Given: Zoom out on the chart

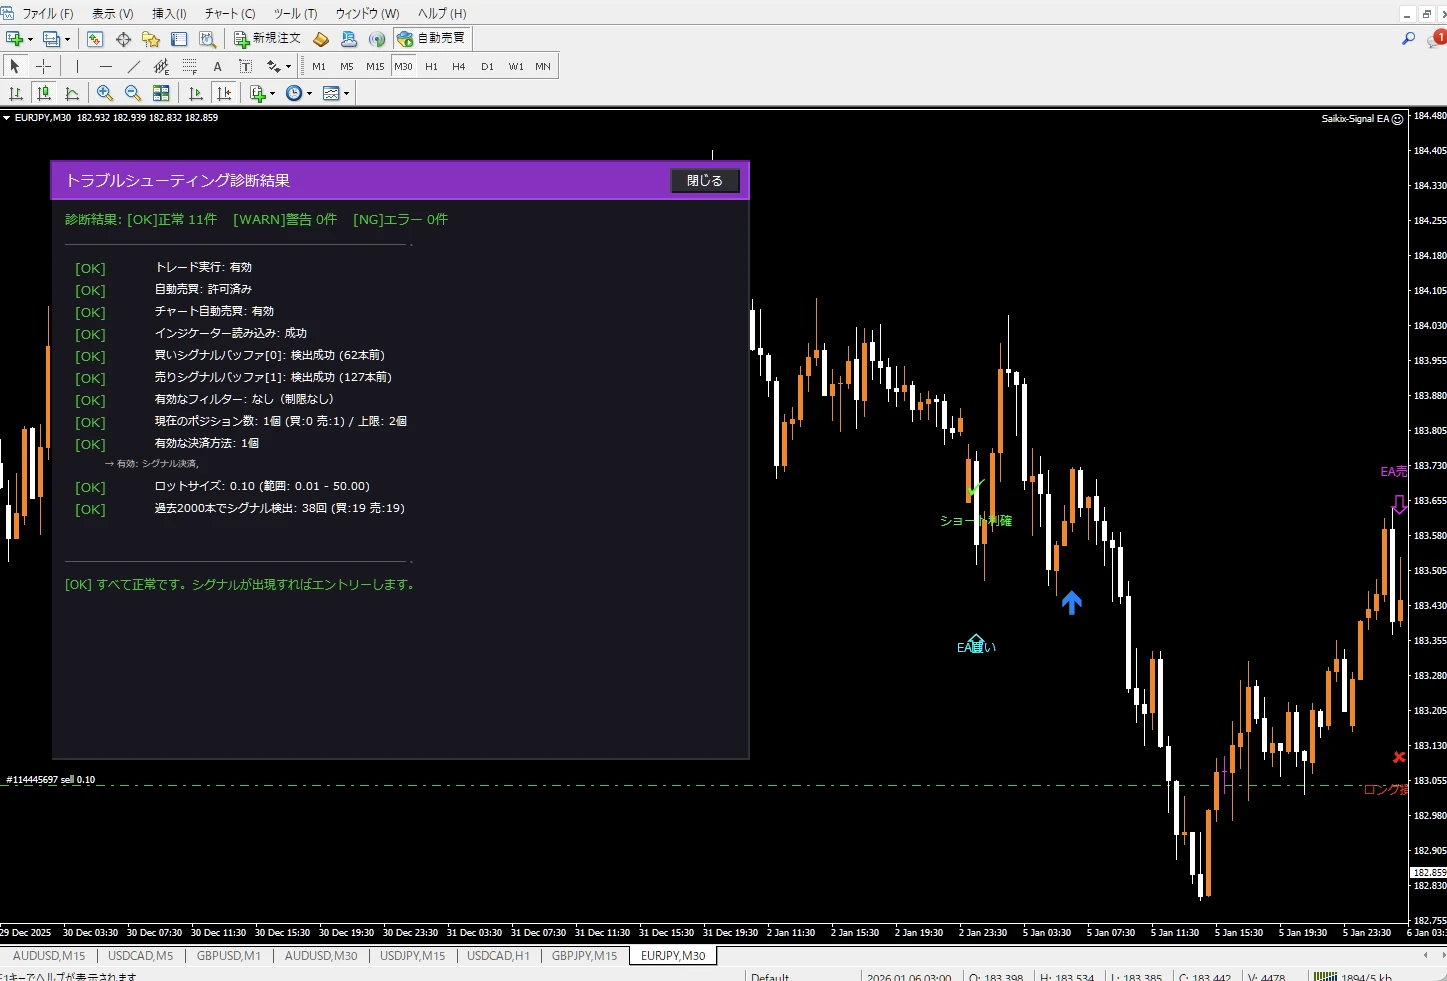Looking at the screenshot, I should click(x=132, y=92).
